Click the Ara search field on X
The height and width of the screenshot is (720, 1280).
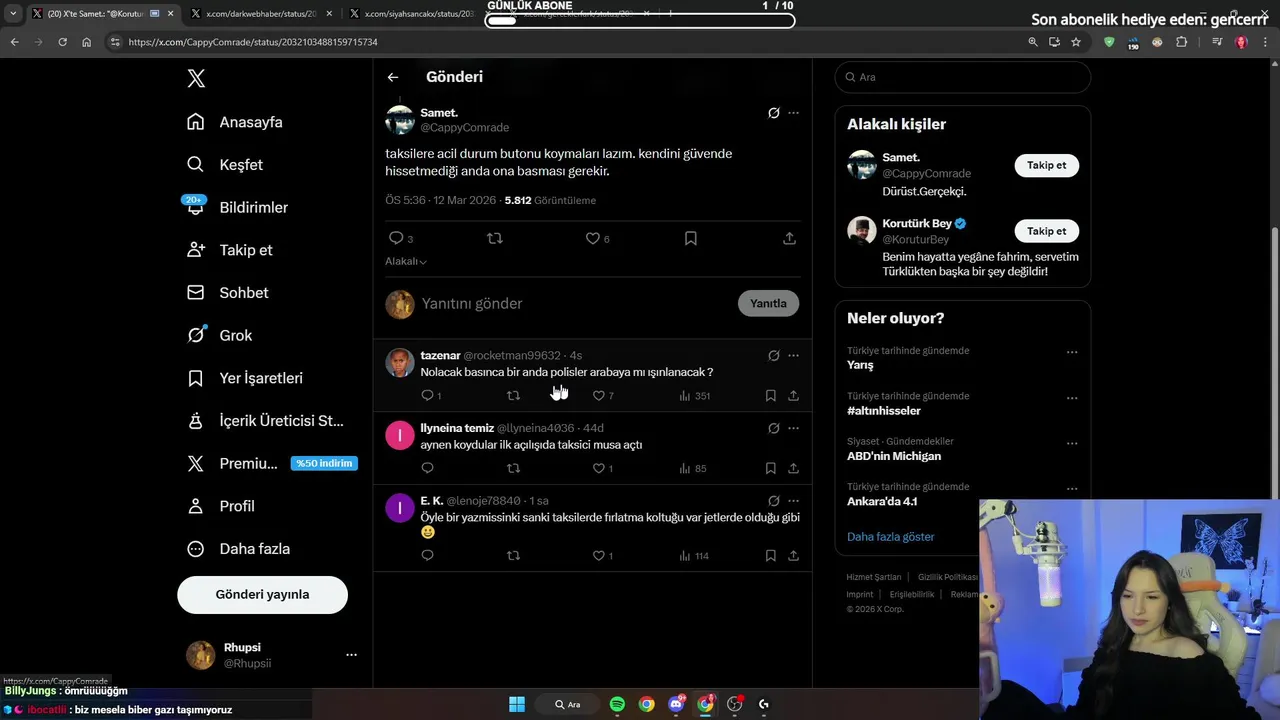(x=962, y=77)
